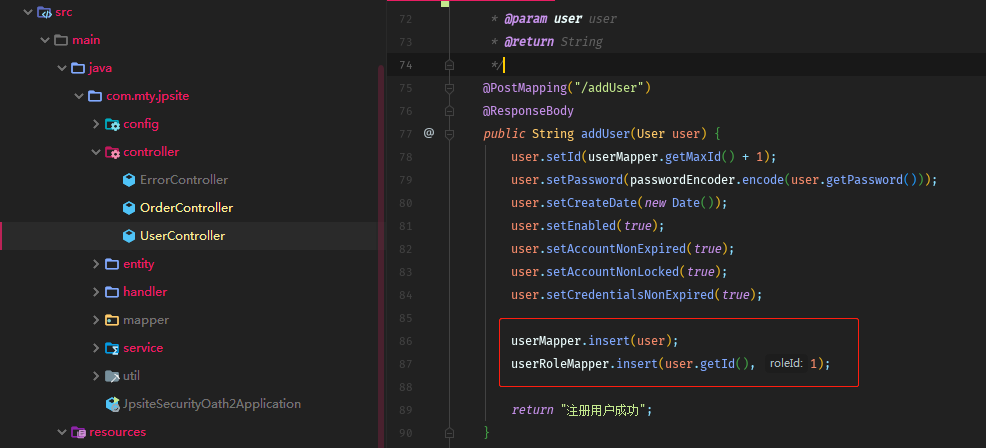Click setAccountNonExpired on line 82
Viewport: 986px width, 448px height.
point(617,249)
